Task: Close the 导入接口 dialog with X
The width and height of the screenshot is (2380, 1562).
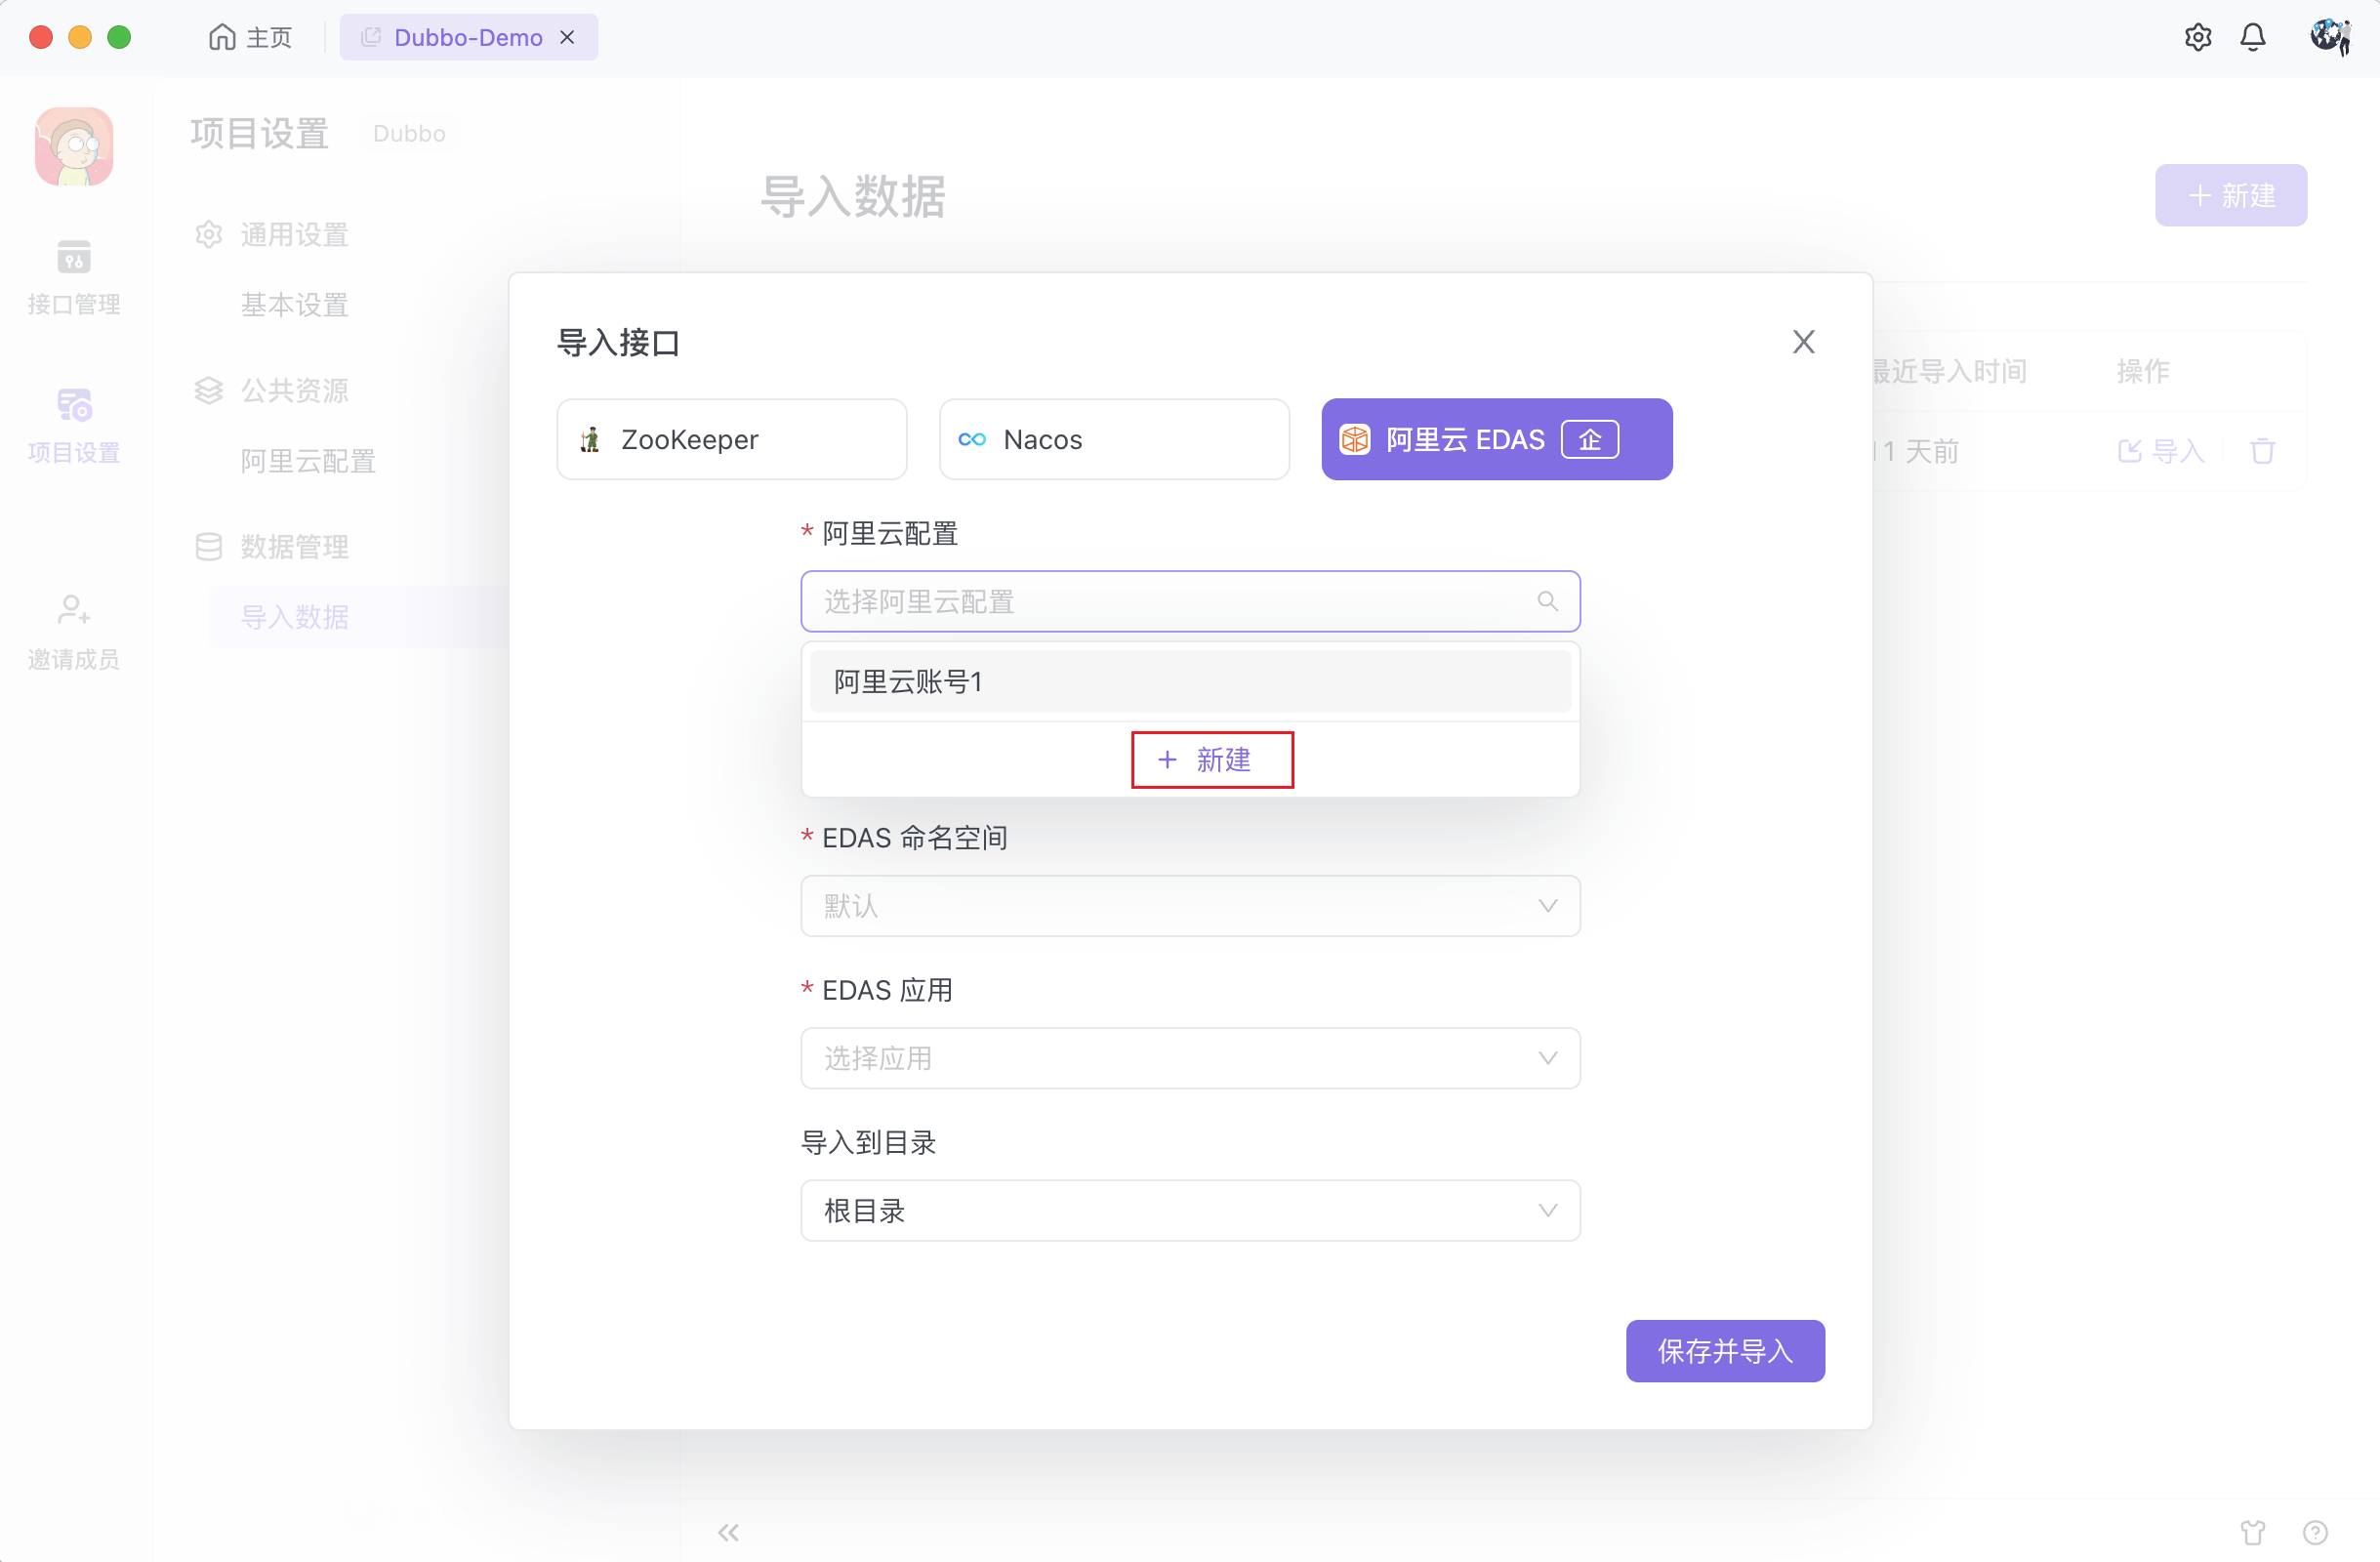Action: (1803, 342)
